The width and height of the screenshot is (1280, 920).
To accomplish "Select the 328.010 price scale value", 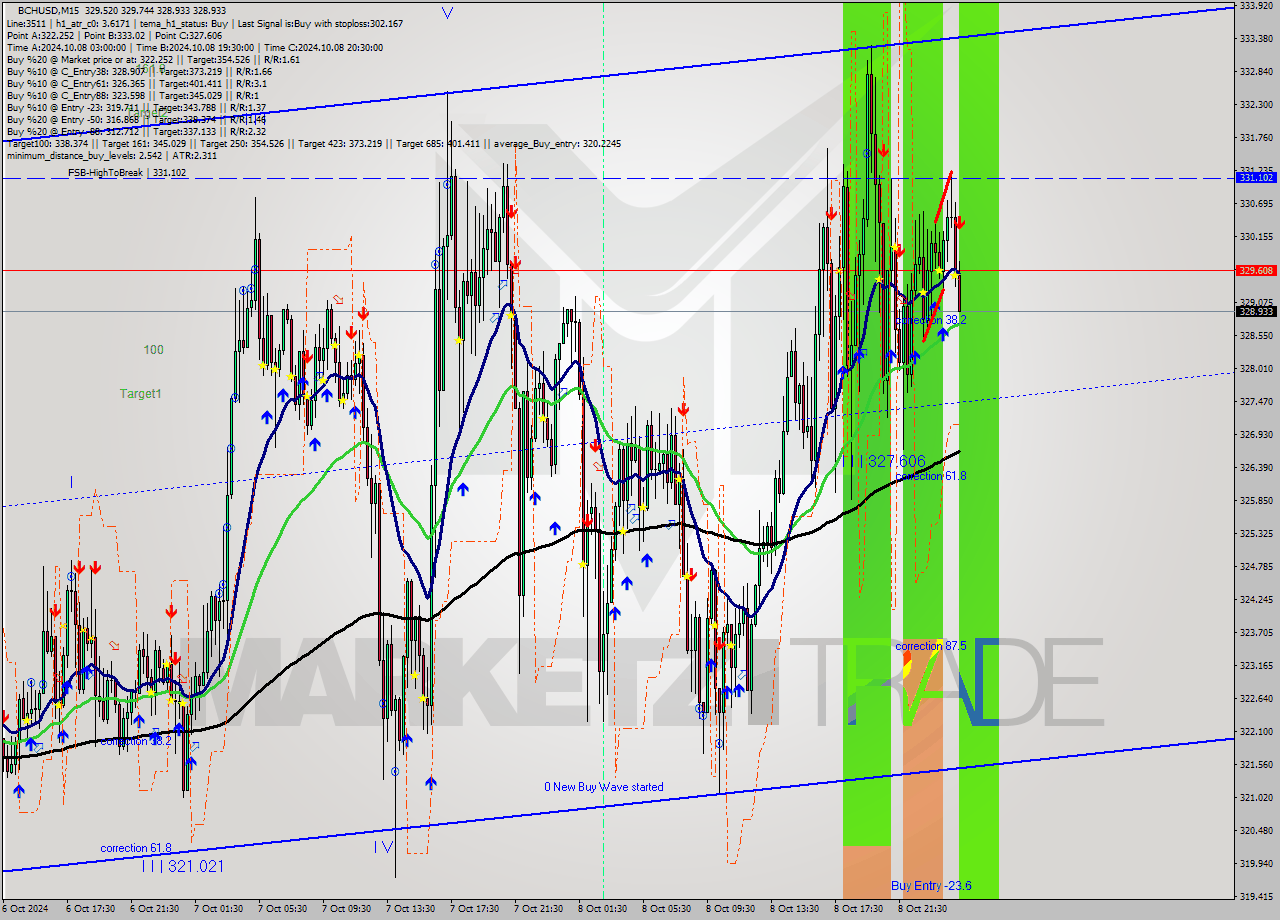I will click(1256, 368).
